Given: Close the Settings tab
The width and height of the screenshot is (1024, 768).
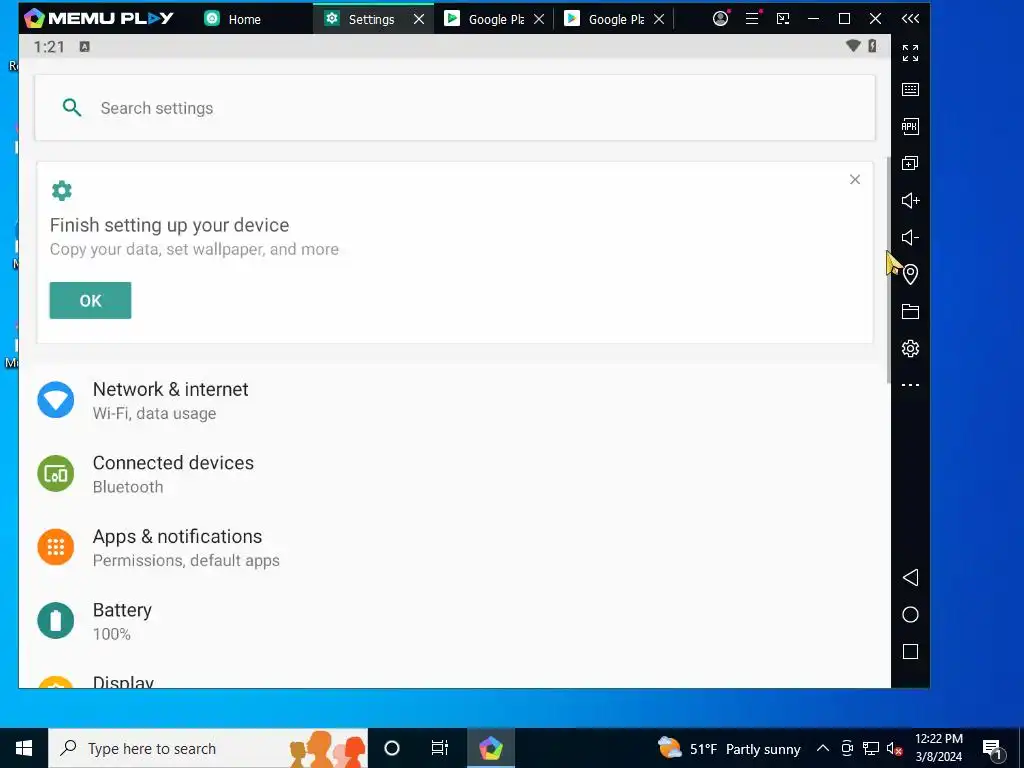Looking at the screenshot, I should click(x=419, y=19).
